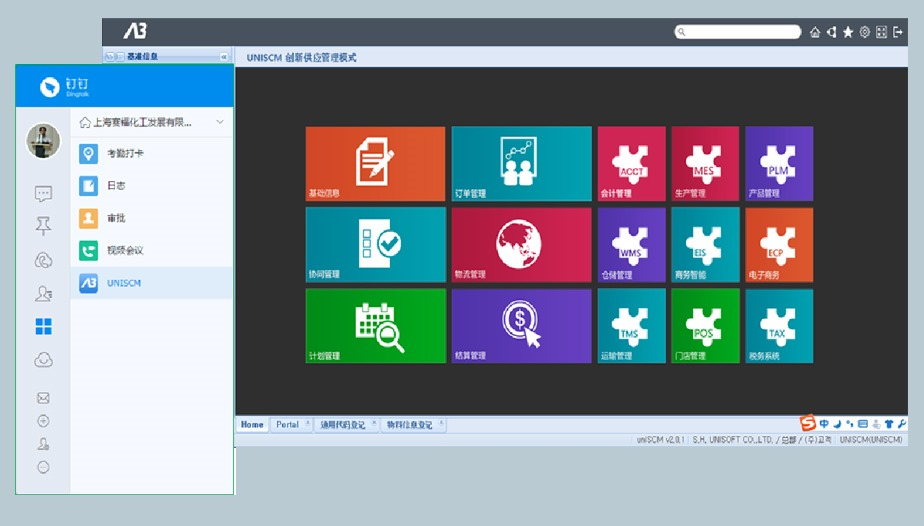Click the logout exit icon in header
The height and width of the screenshot is (526, 924).
(x=898, y=32)
